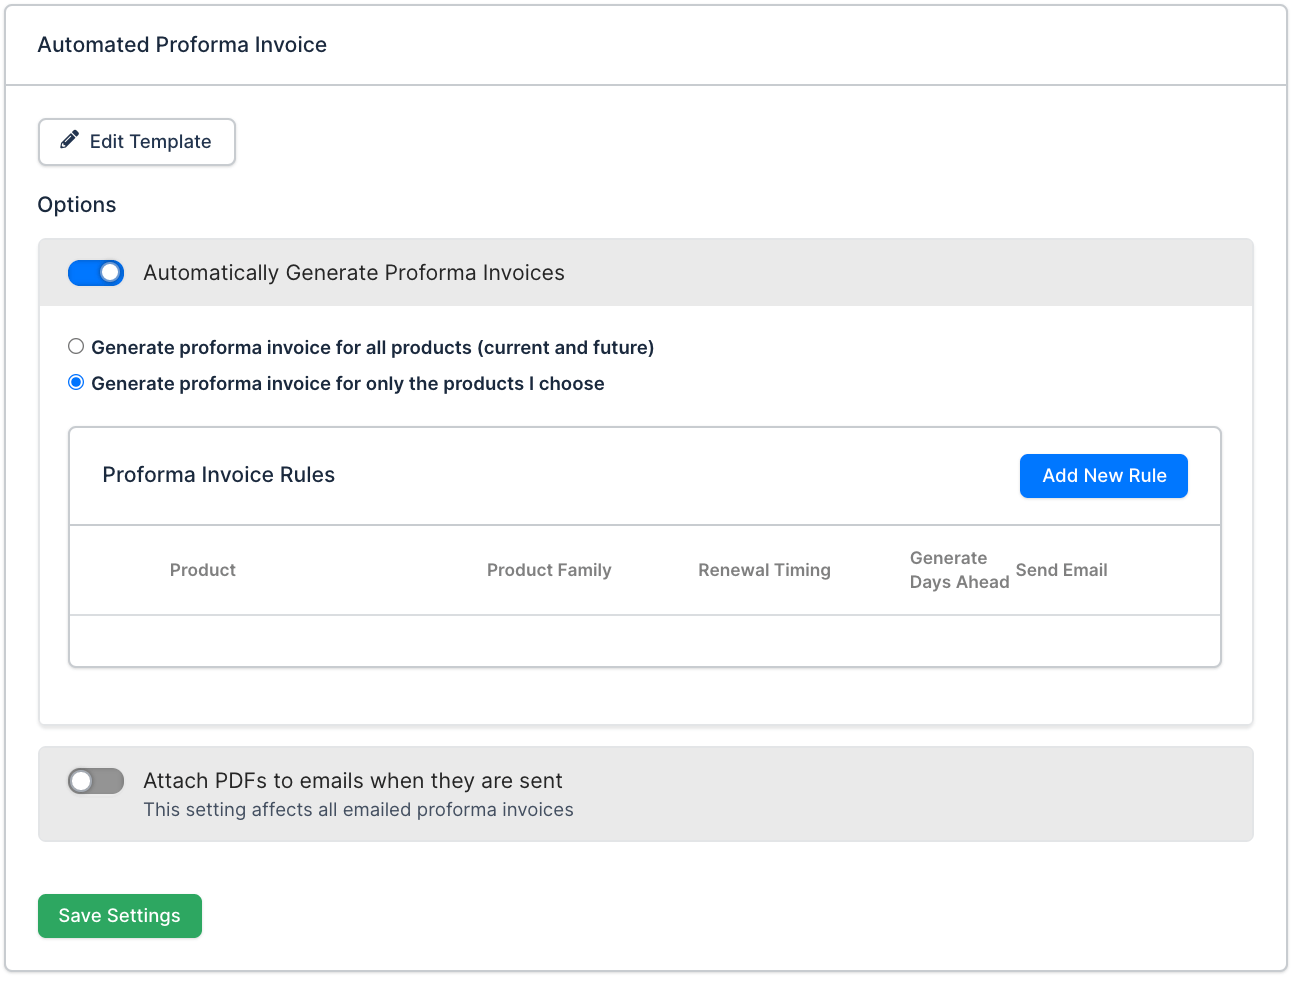
Task: Click the empty row in the rules table
Action: tap(645, 641)
